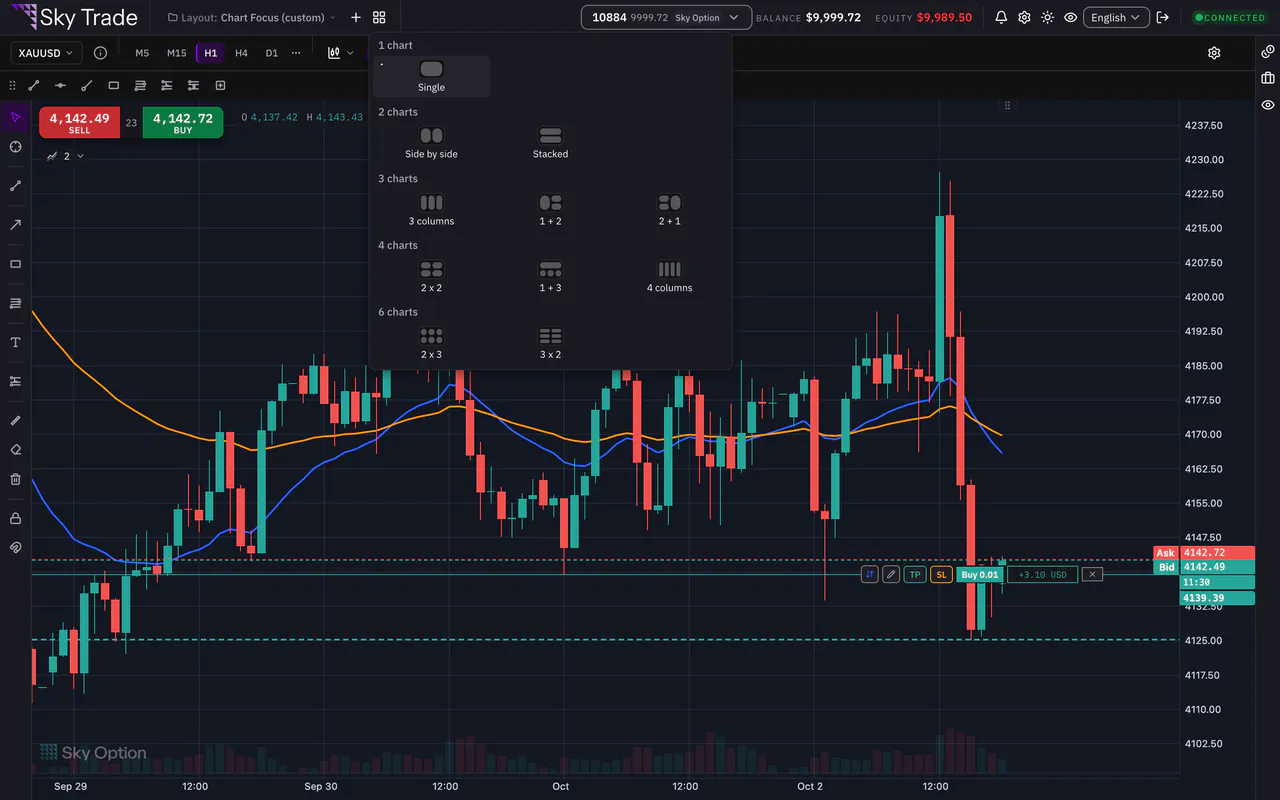Pick the horizontal line icon in drawing toolbar
1280x800 pixels.
click(60, 86)
